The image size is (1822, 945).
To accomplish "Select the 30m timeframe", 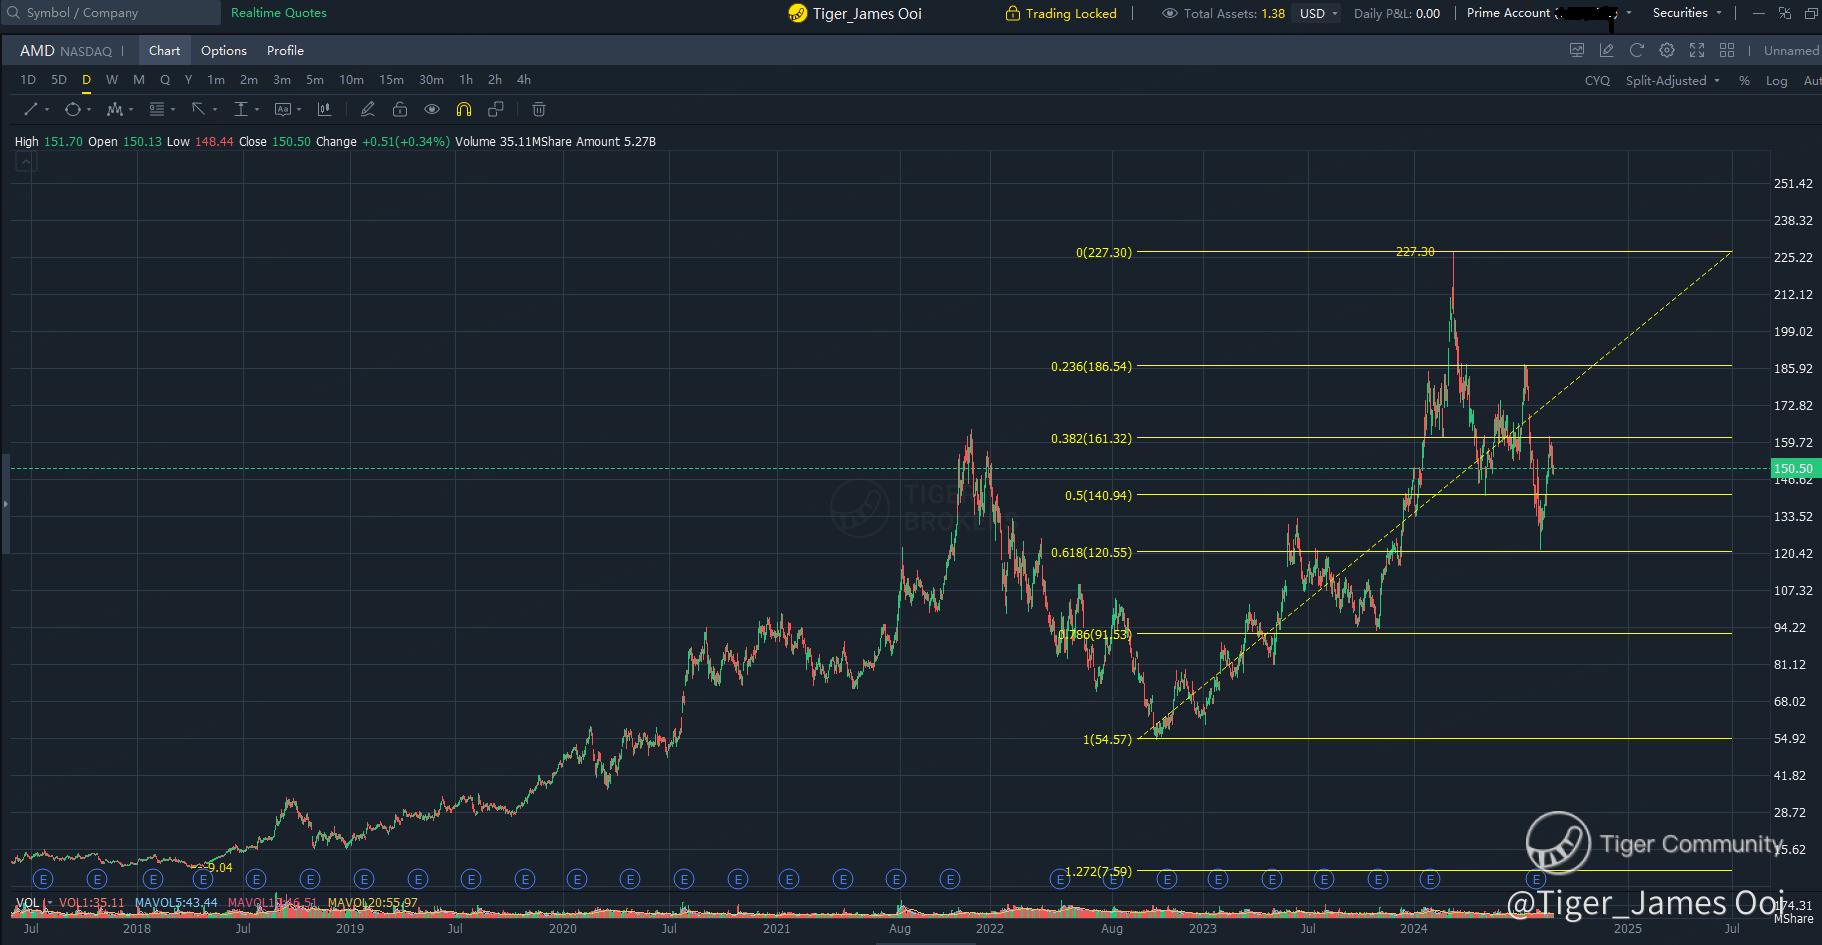I will (431, 80).
